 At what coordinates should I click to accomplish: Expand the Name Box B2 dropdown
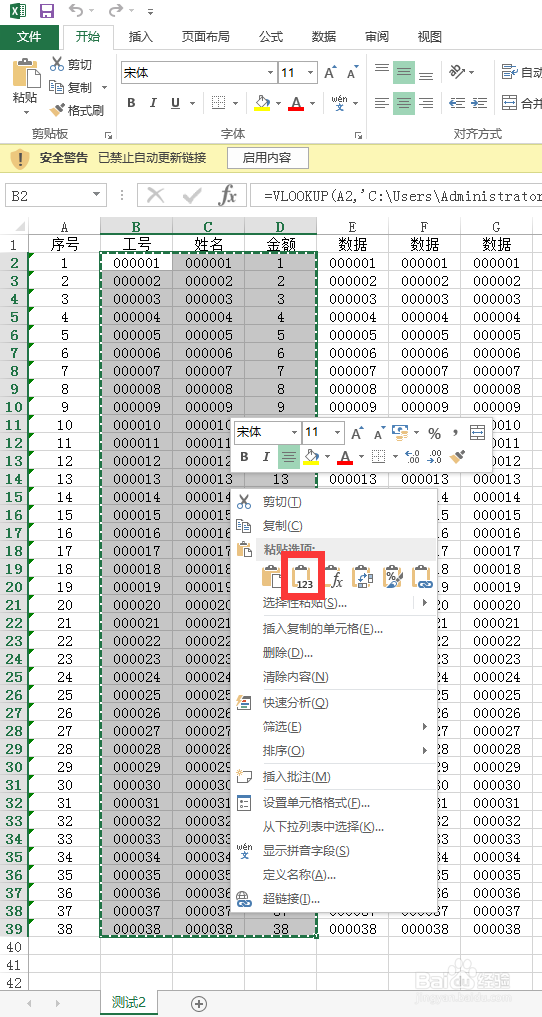[x=97, y=195]
